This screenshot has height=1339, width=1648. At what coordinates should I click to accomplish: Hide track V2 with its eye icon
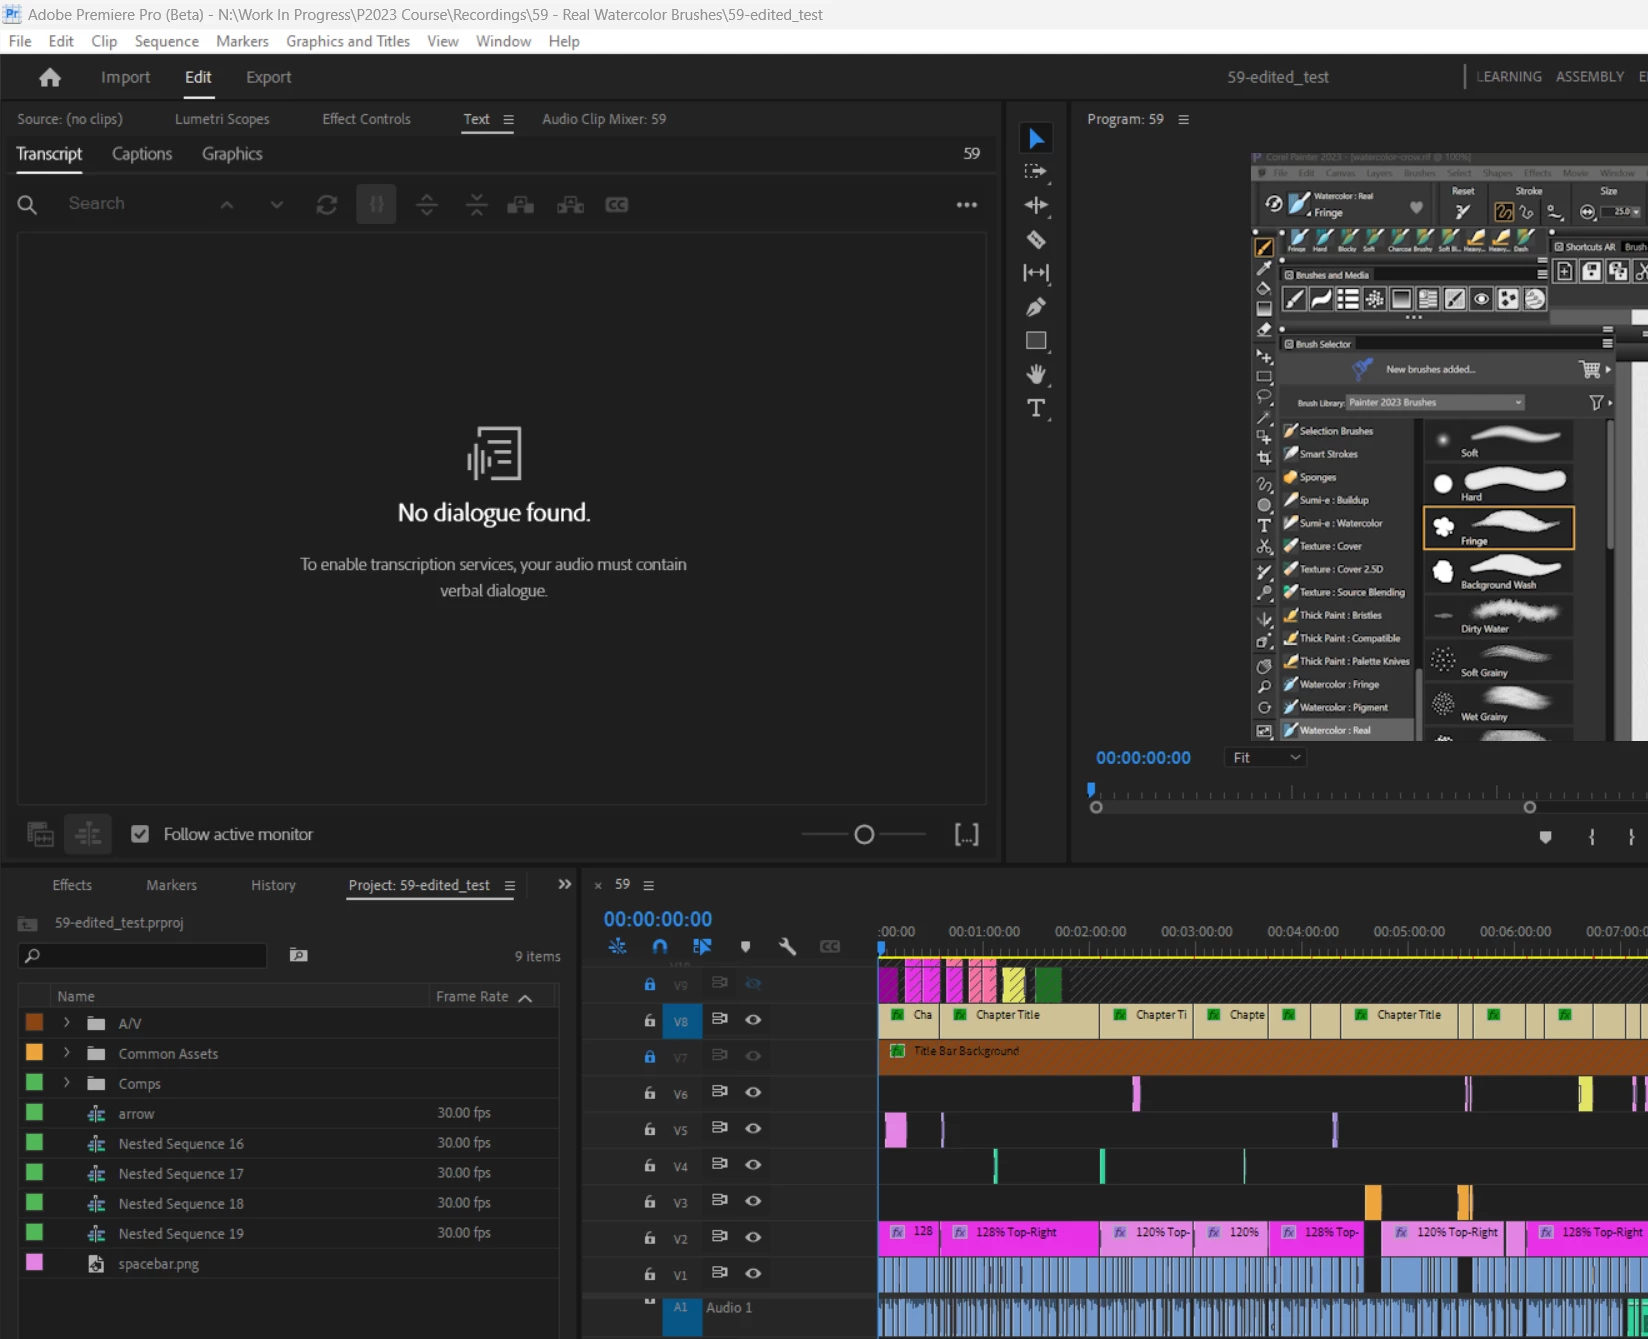[x=753, y=1237]
